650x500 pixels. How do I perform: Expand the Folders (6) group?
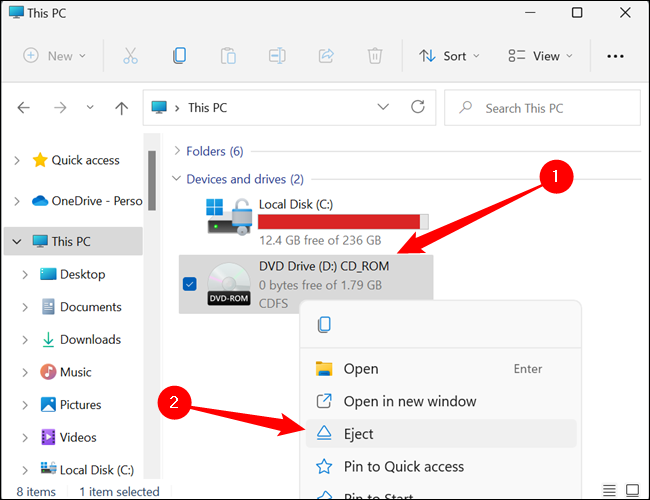point(177,151)
